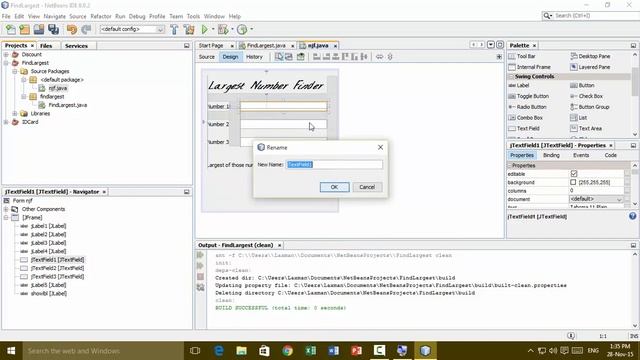The height and width of the screenshot is (360, 640).
Task: Select the Connection Mode design icon
Action: tap(289, 57)
